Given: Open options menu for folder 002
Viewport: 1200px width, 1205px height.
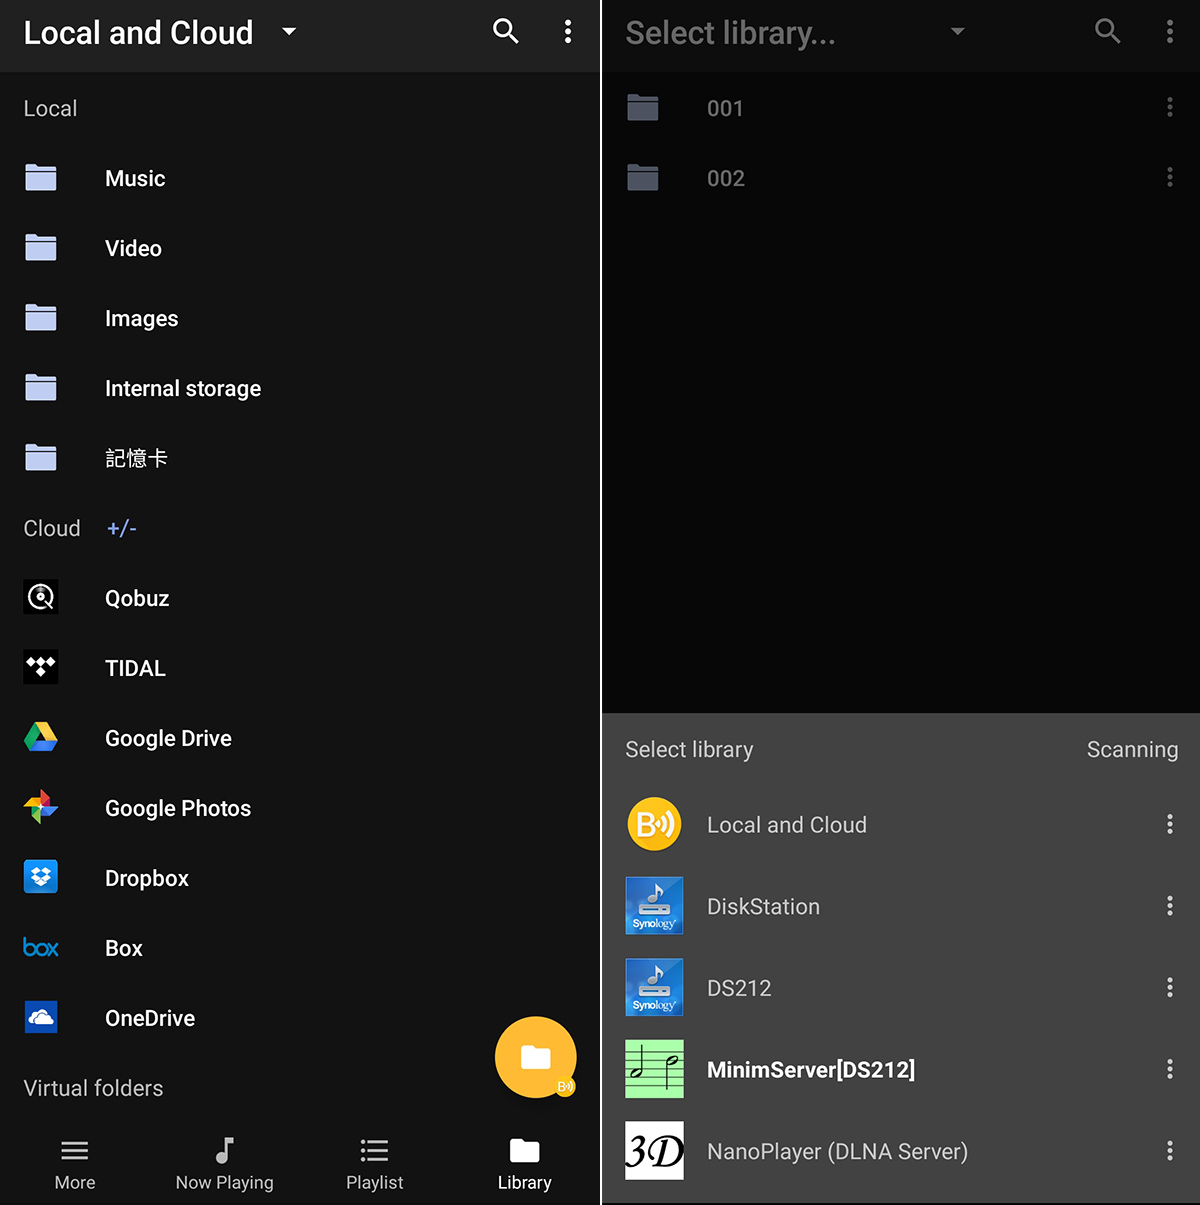Looking at the screenshot, I should click(1170, 178).
